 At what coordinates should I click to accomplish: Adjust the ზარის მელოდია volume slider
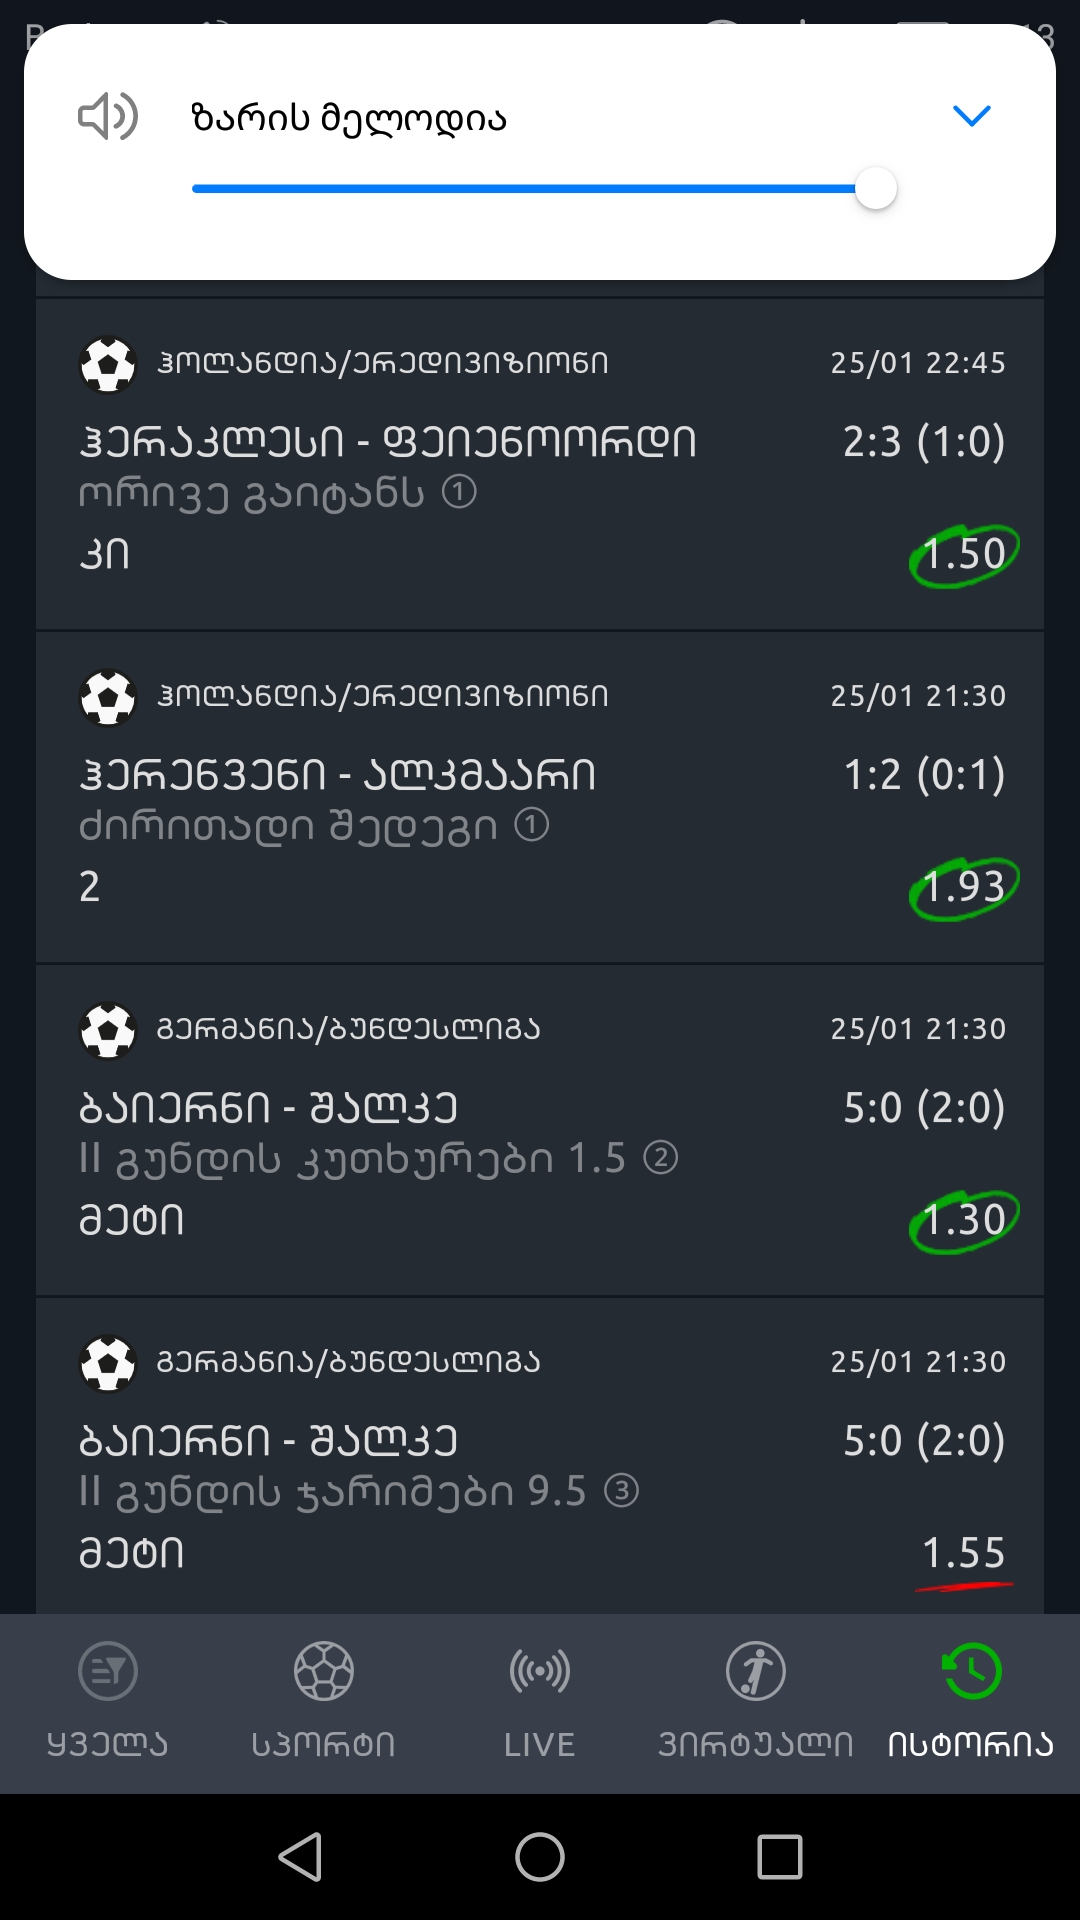click(544, 189)
